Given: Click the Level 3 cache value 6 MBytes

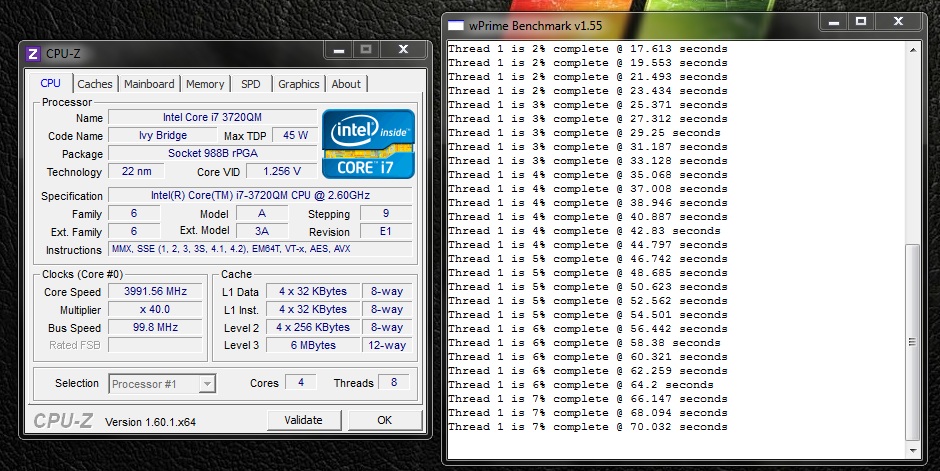Looking at the screenshot, I should (313, 346).
